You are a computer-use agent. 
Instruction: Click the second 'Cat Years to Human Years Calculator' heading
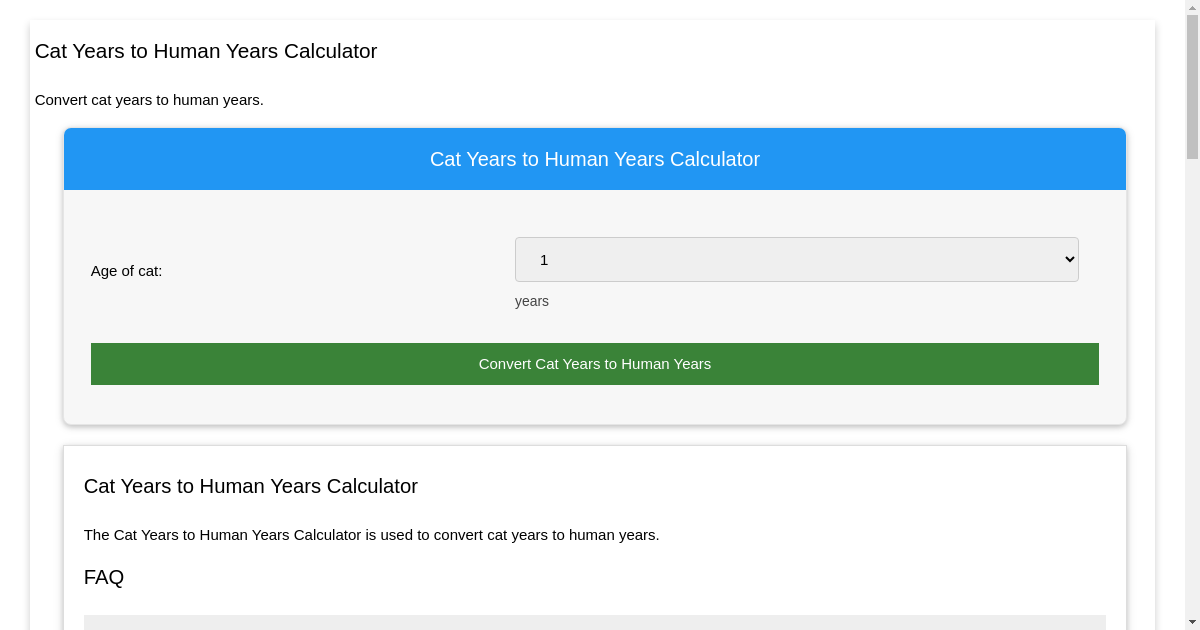point(250,486)
